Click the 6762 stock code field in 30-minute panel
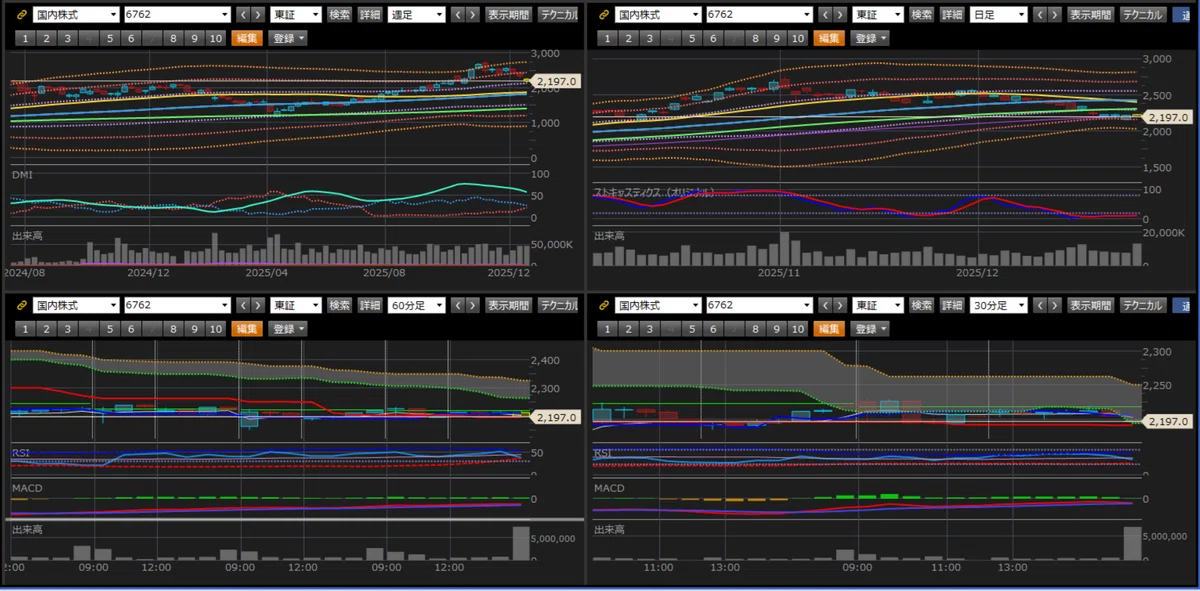The width and height of the screenshot is (1200, 591). coord(760,305)
